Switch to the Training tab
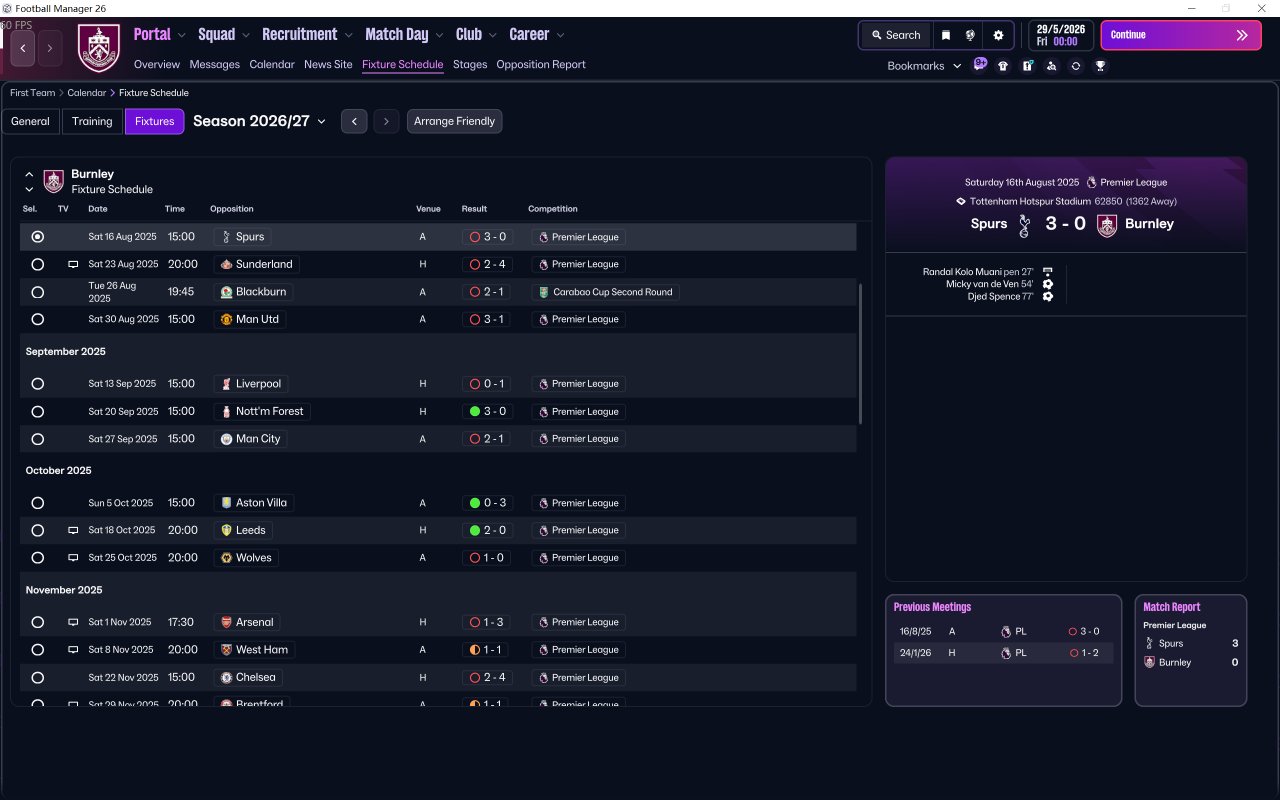 (x=92, y=121)
